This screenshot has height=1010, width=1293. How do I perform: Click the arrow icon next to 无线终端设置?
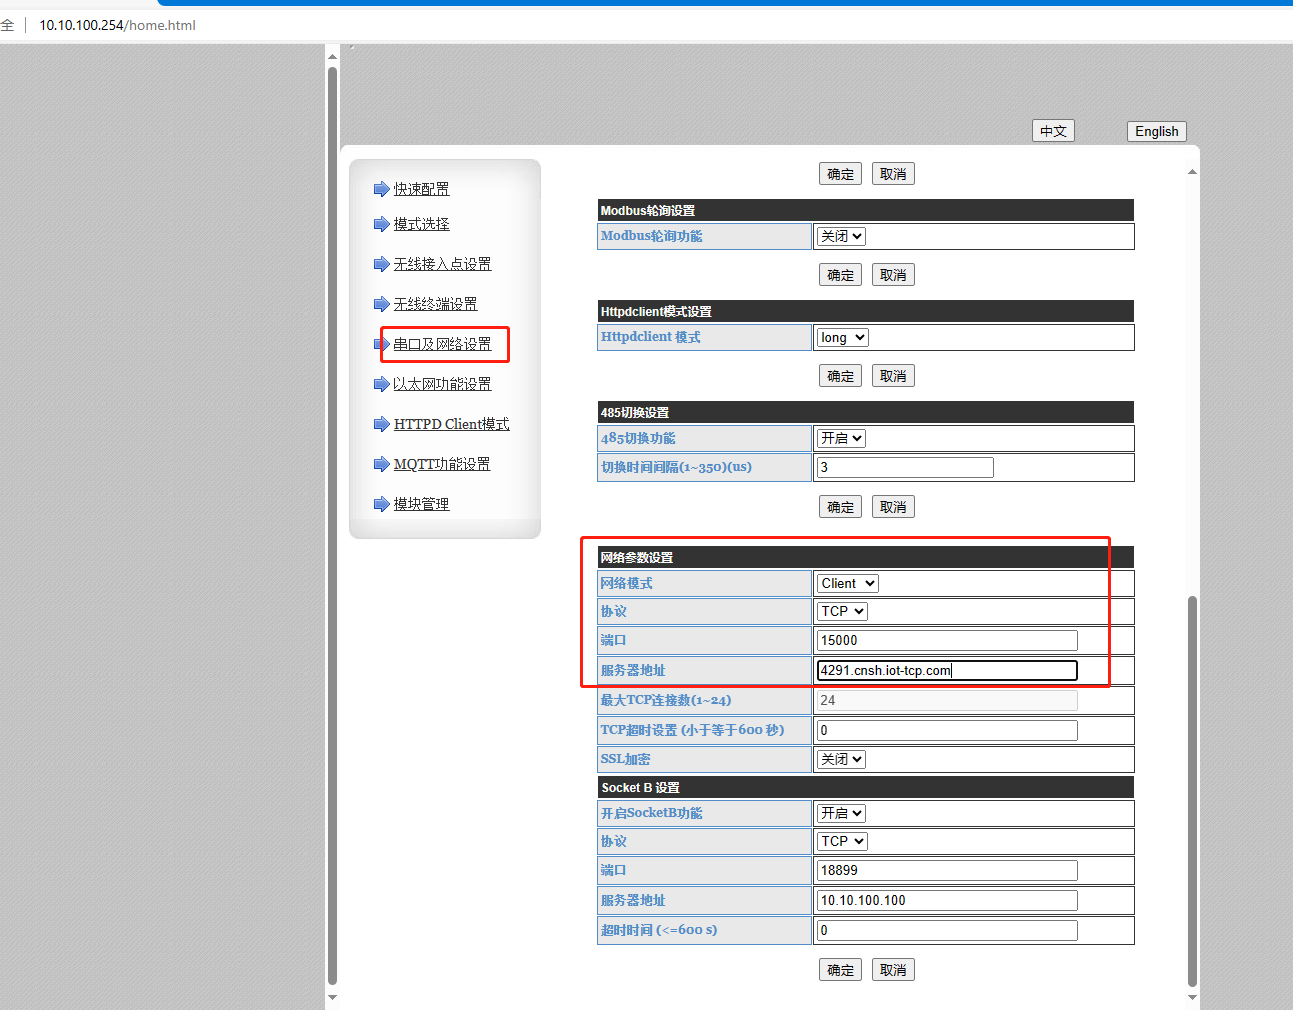381,304
